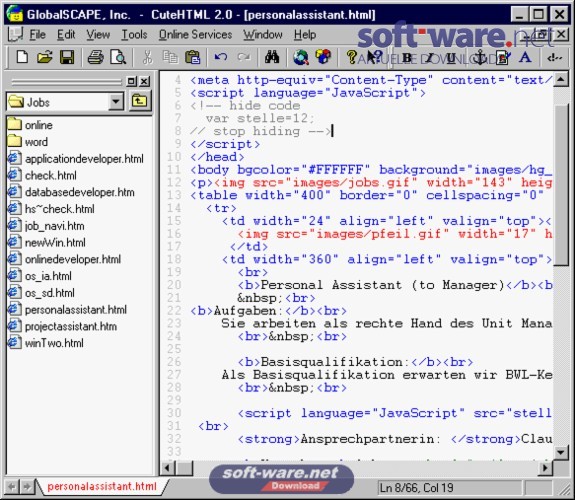The width and height of the screenshot is (575, 500).
Task: Print the document using the printer icon
Action: (x=96, y=57)
